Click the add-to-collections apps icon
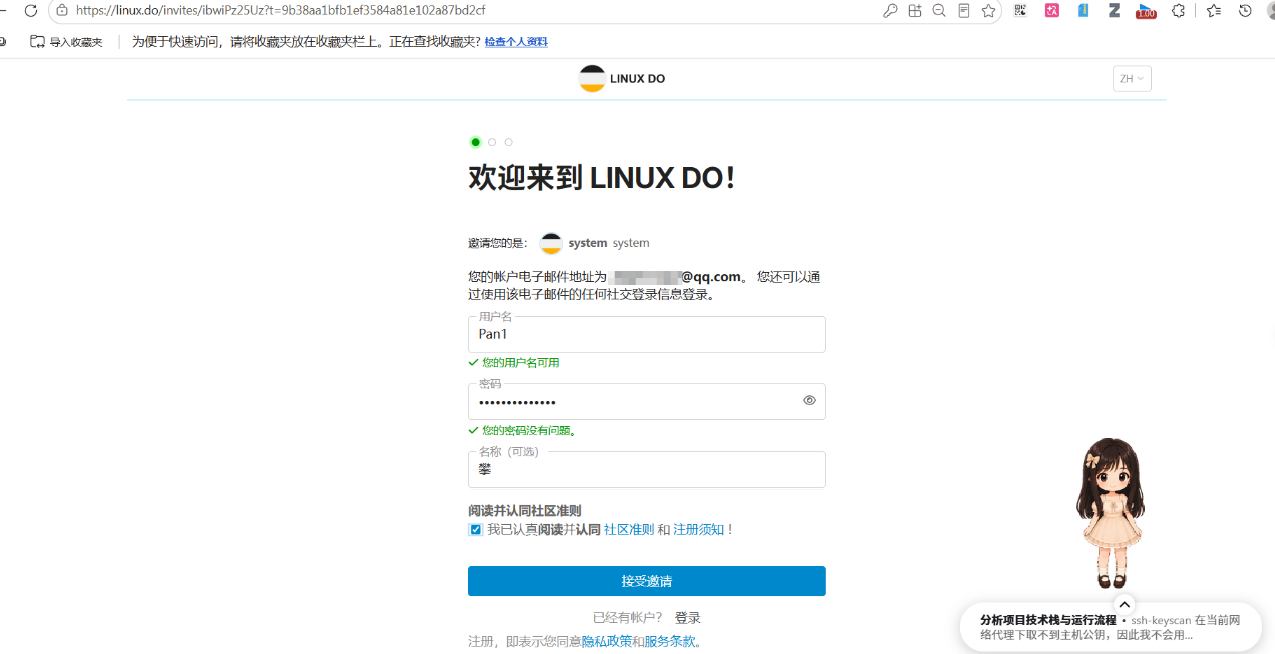Image resolution: width=1275 pixels, height=654 pixels. (915, 11)
